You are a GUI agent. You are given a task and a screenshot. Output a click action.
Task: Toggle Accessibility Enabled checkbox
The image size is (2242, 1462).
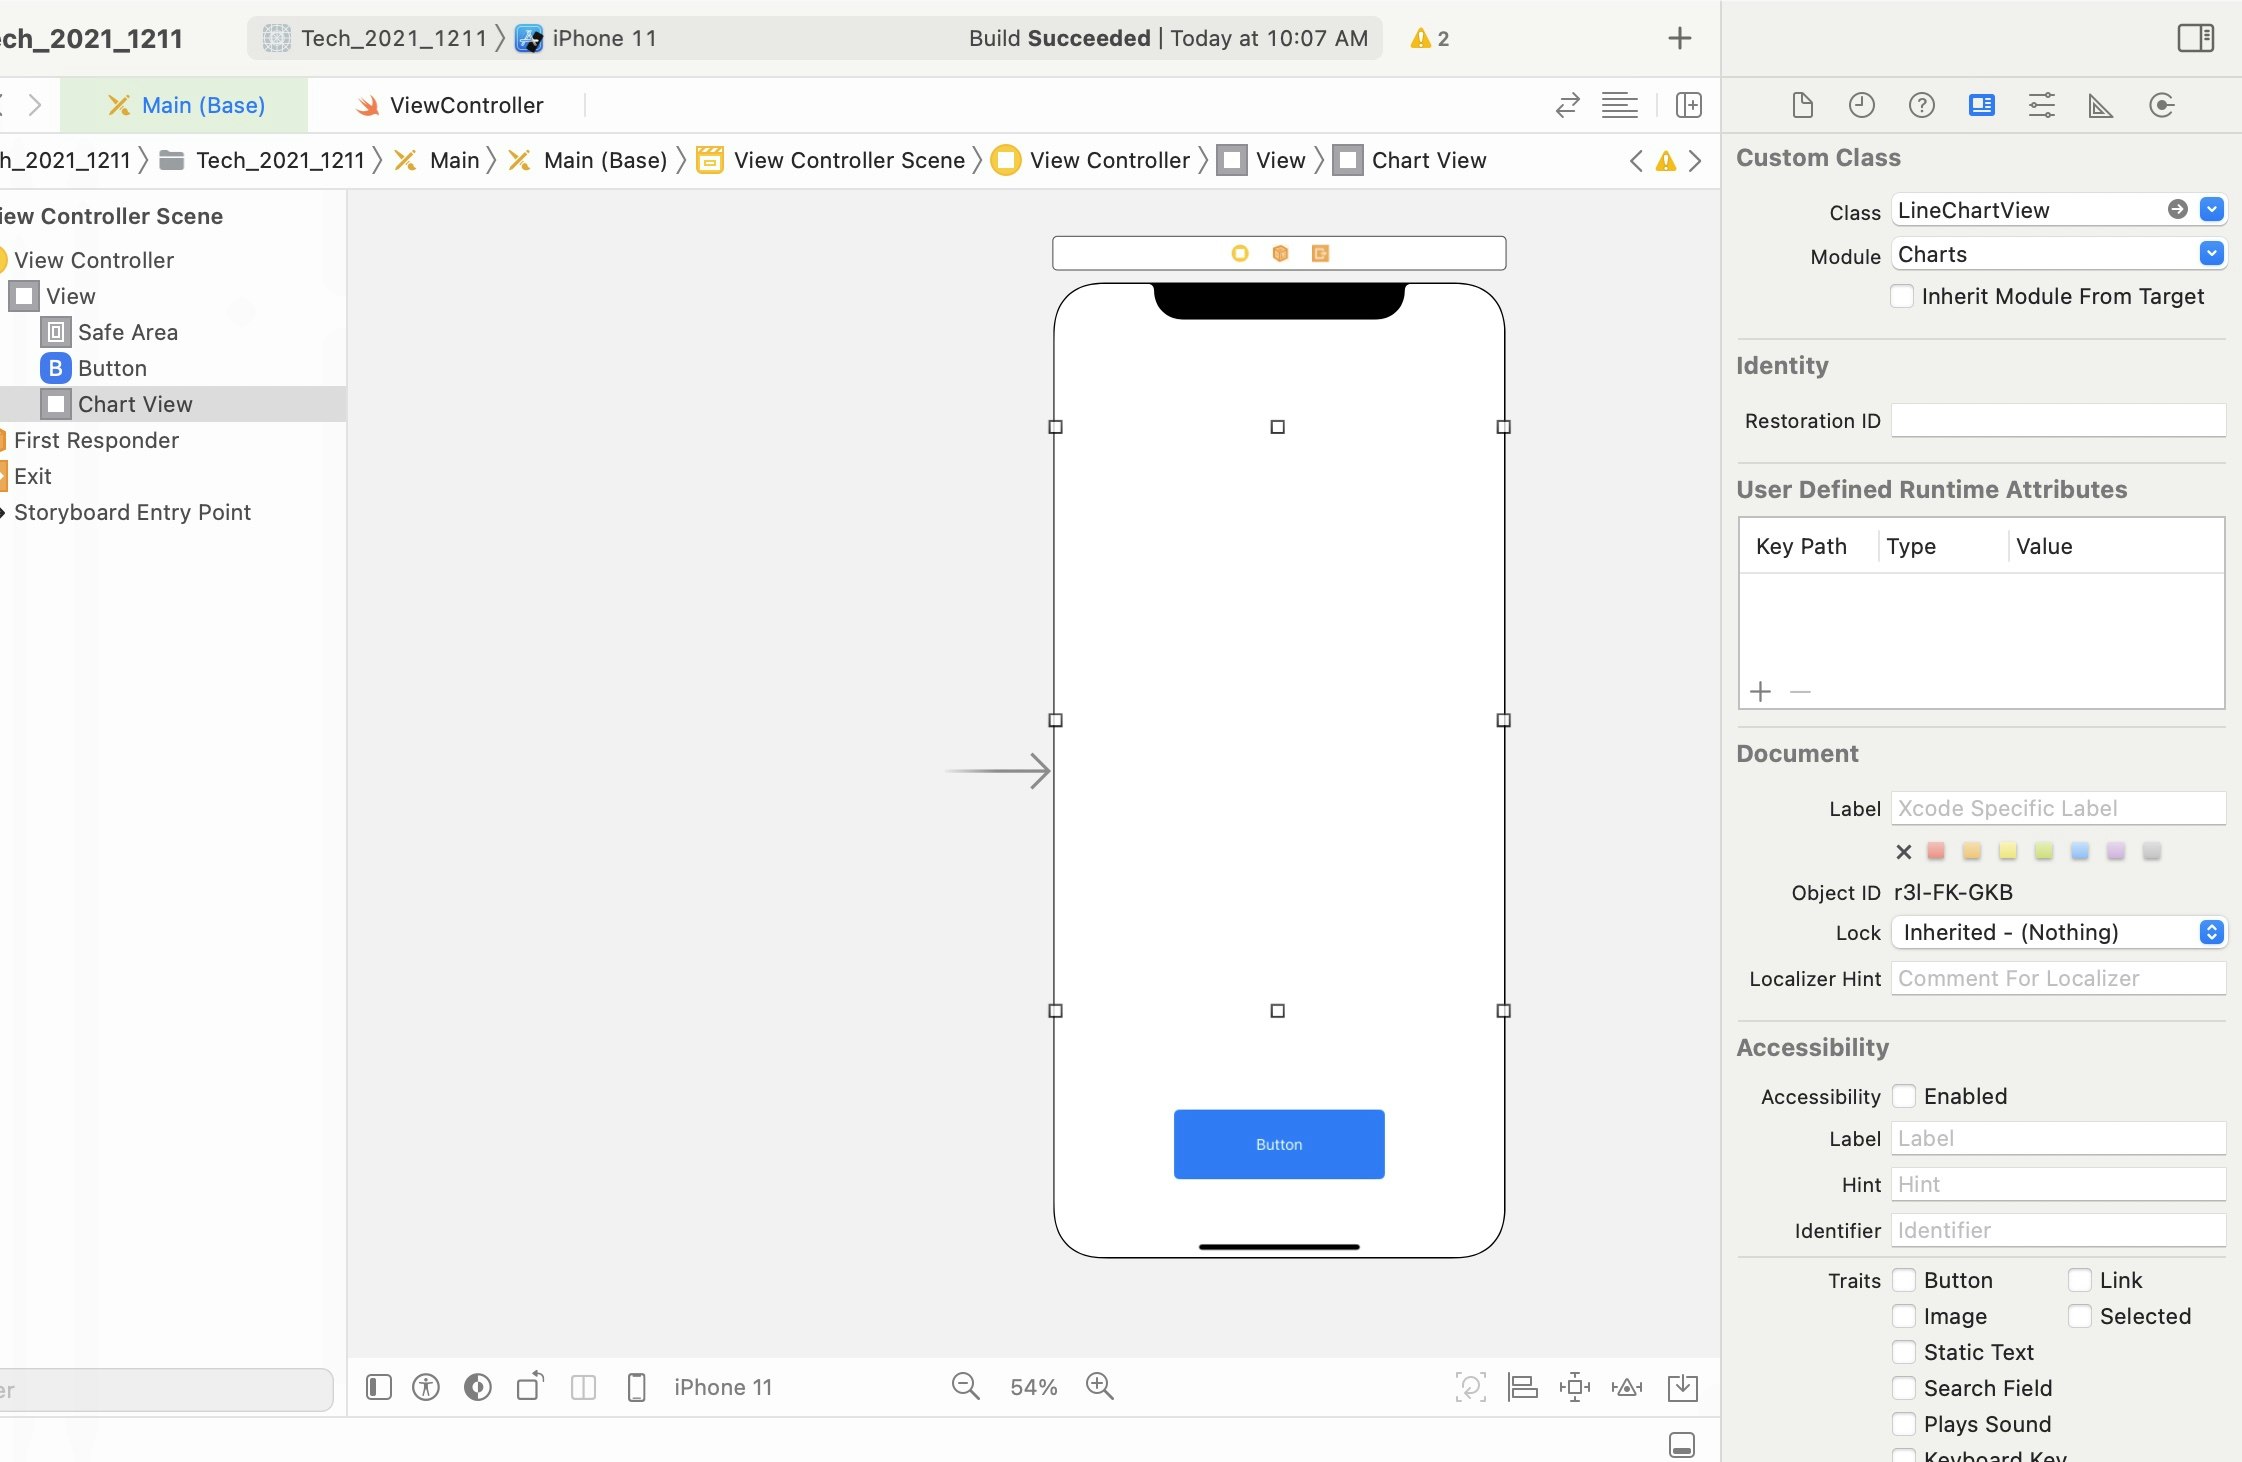tap(1904, 1096)
